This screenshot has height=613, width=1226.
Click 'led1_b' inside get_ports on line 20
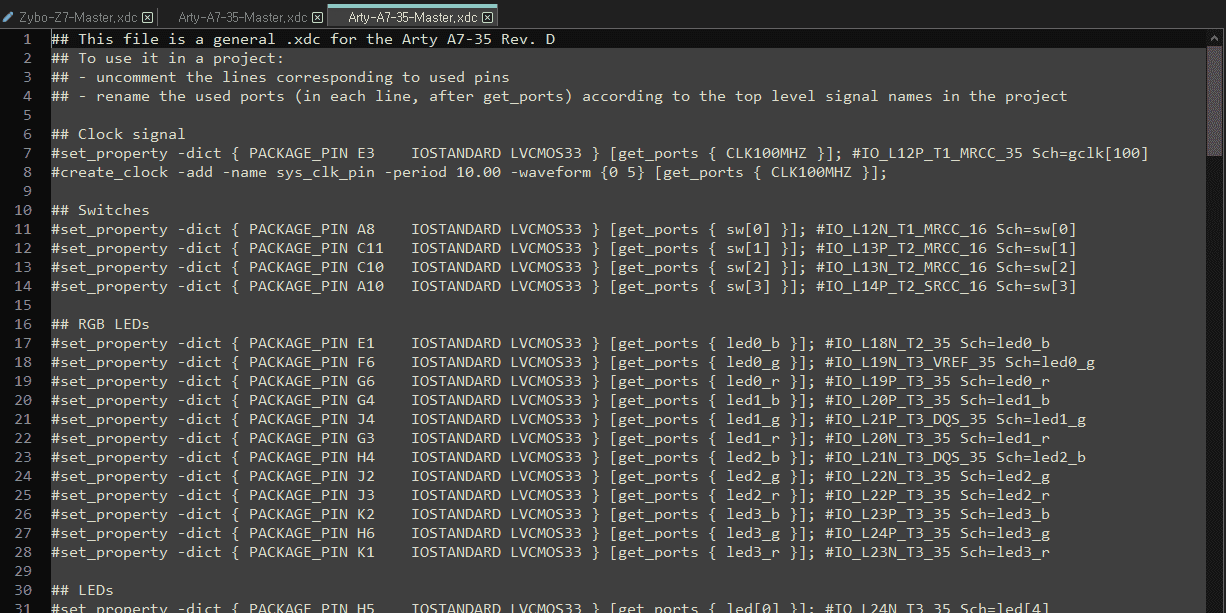(x=753, y=400)
